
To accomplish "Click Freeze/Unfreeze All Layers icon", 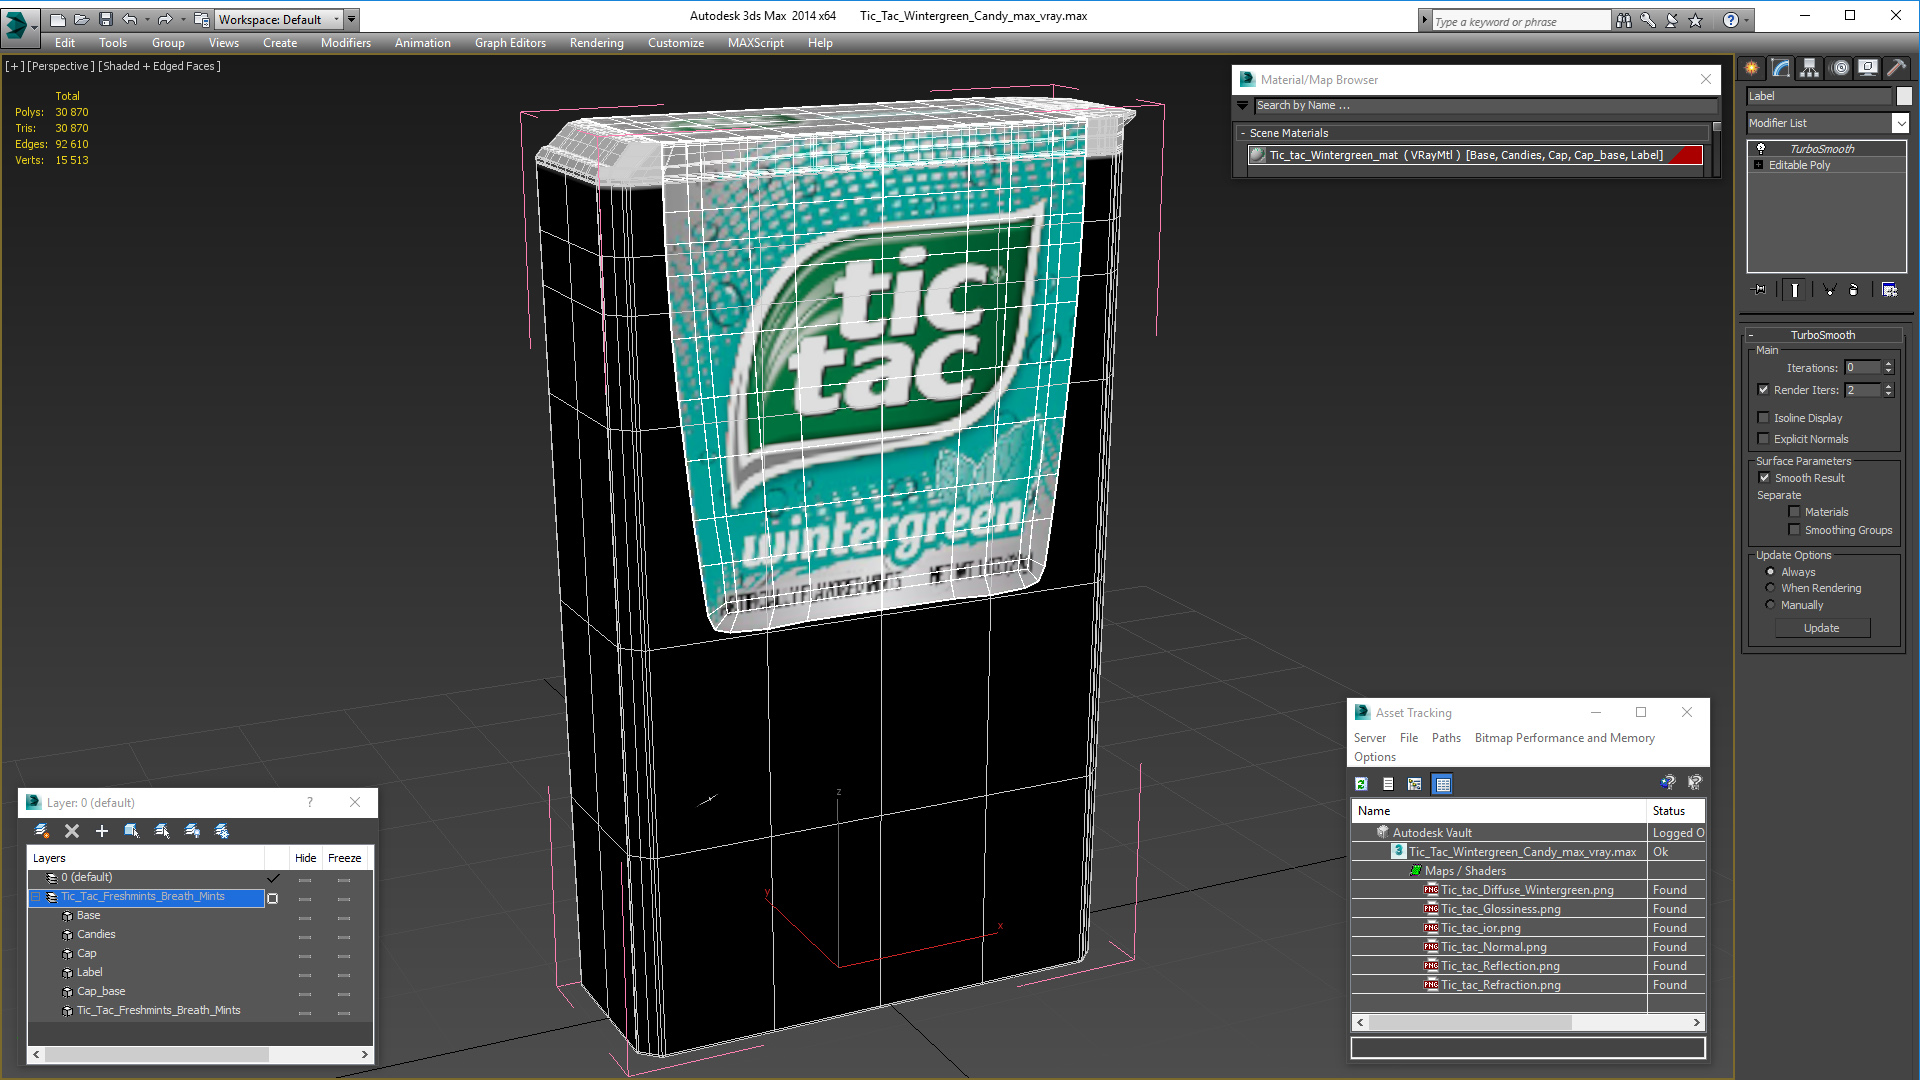I will coord(222,831).
